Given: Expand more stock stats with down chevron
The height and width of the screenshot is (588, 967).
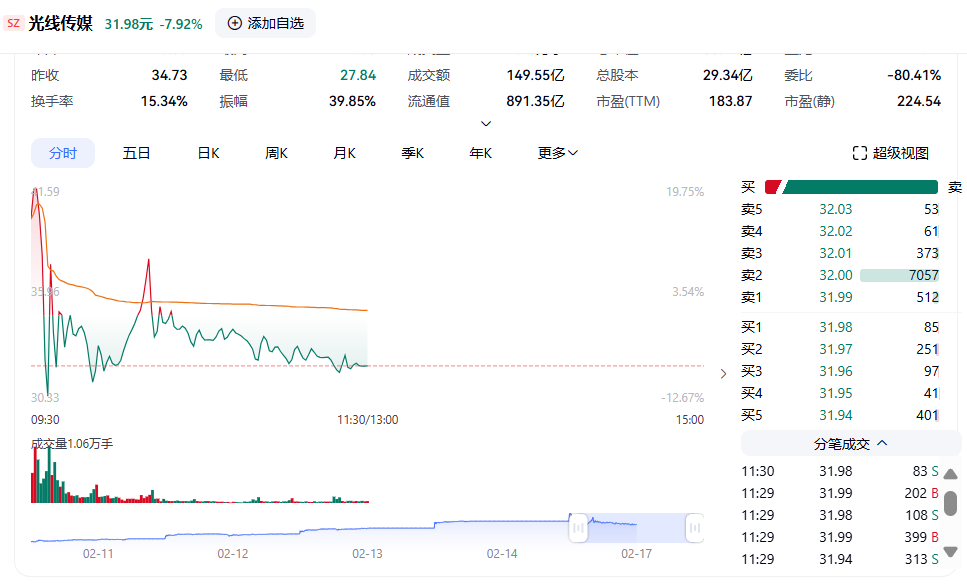Looking at the screenshot, I should 486,124.
